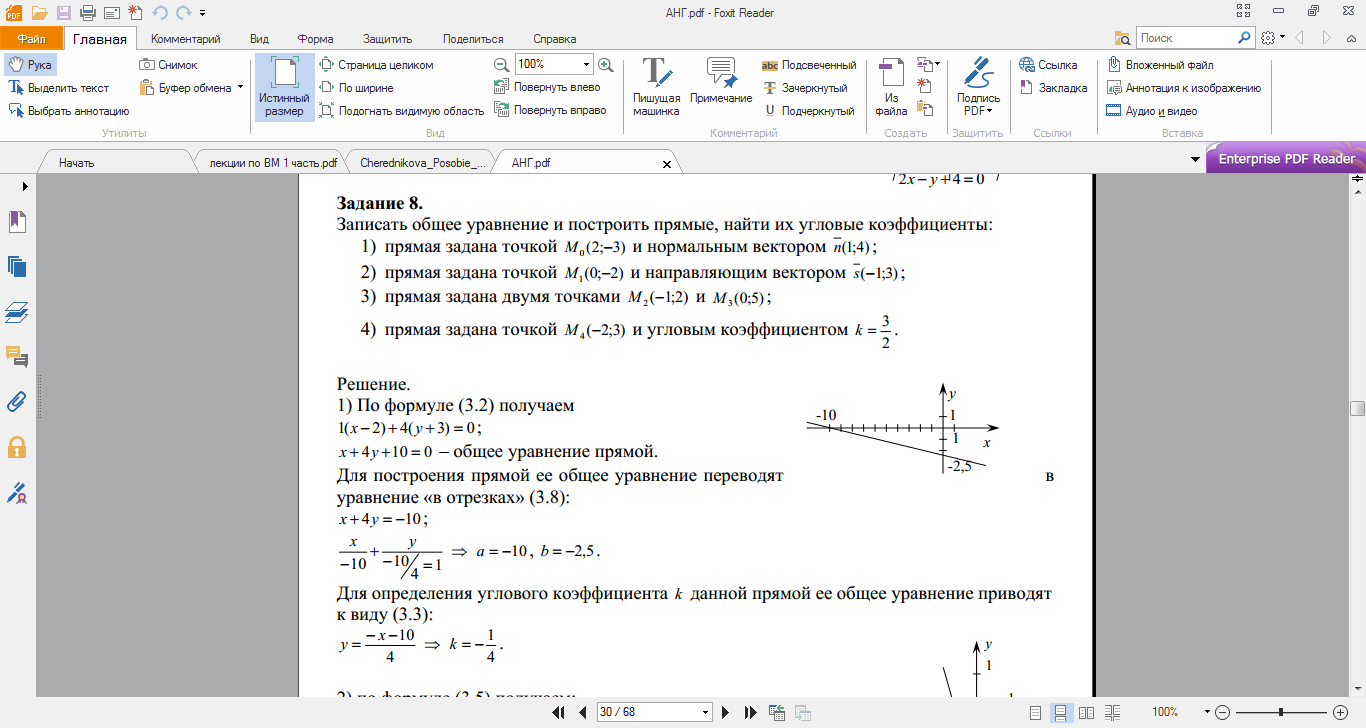Open the attachments paperclip panel

coord(17,402)
